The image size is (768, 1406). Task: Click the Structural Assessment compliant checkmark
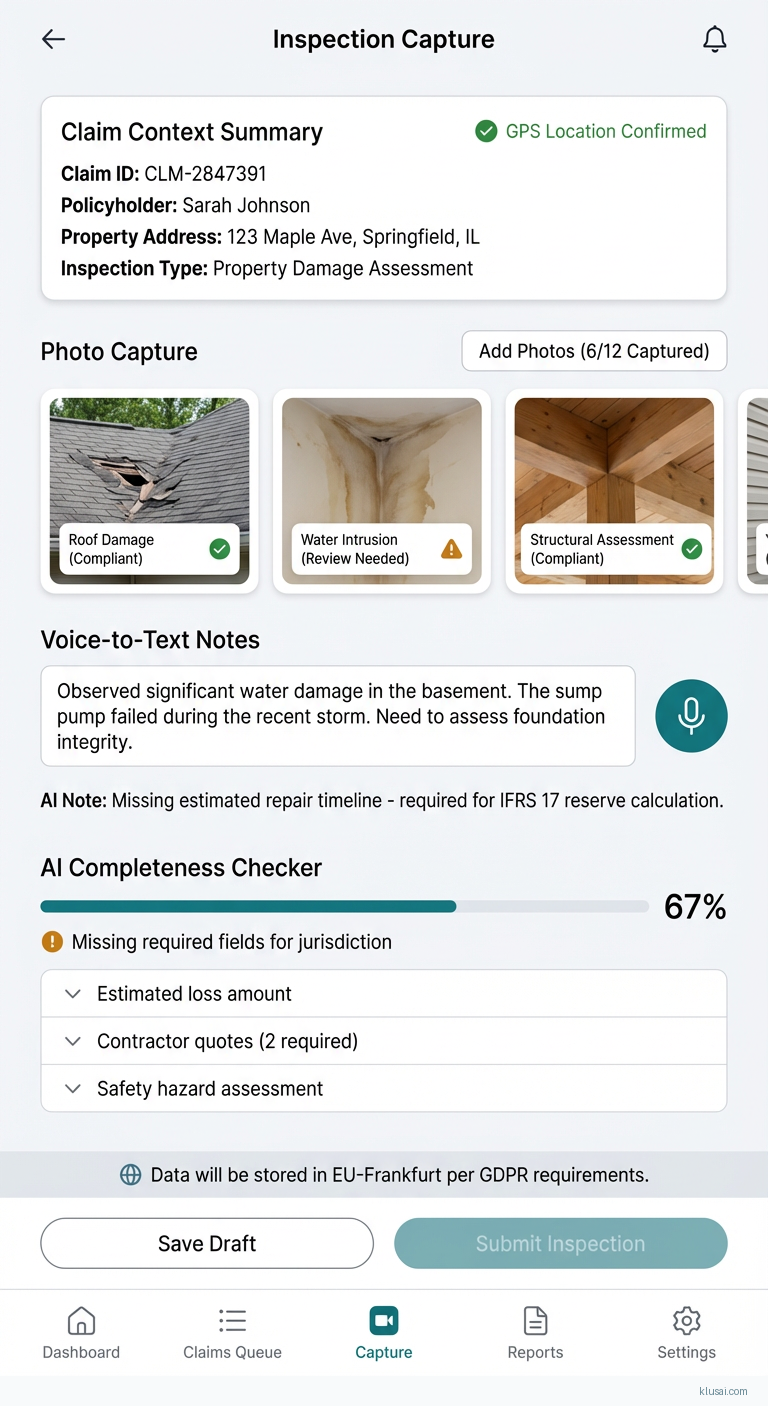pyautogui.click(x=692, y=549)
